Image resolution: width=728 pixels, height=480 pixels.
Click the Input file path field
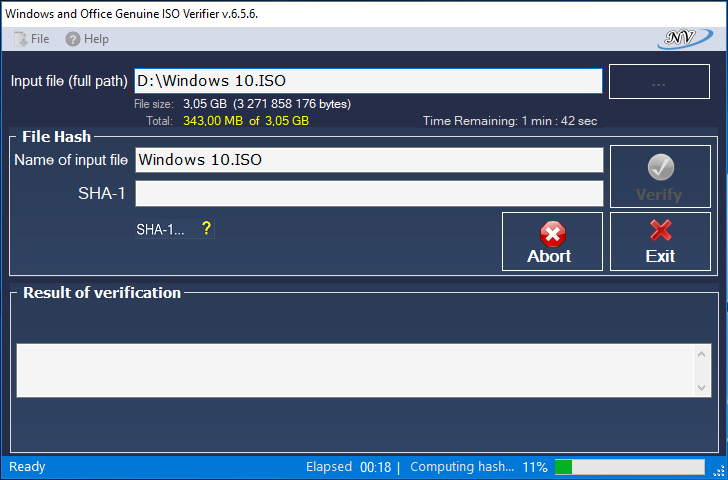tap(369, 81)
